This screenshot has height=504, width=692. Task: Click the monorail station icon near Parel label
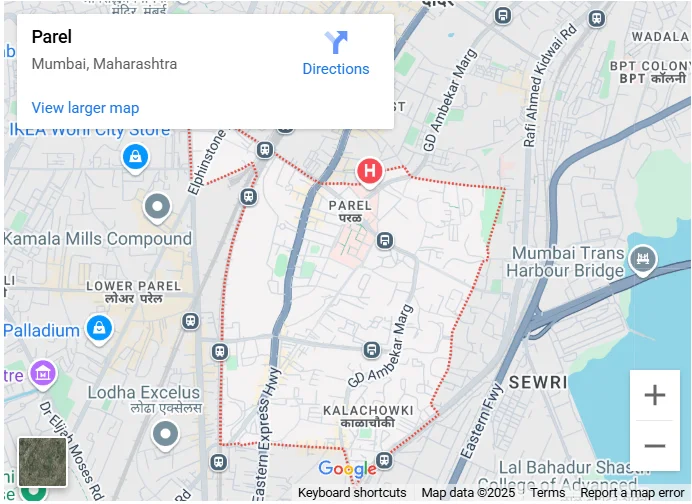[385, 241]
